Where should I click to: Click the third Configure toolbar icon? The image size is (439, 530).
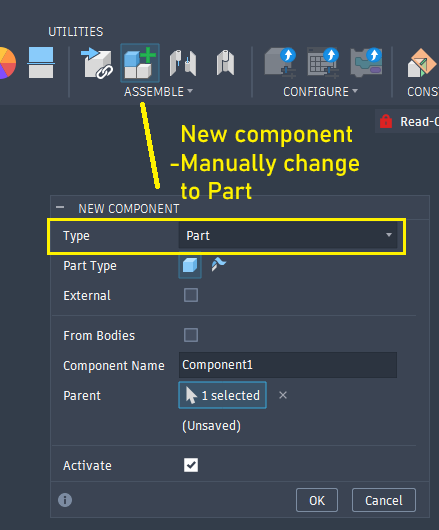point(366,63)
